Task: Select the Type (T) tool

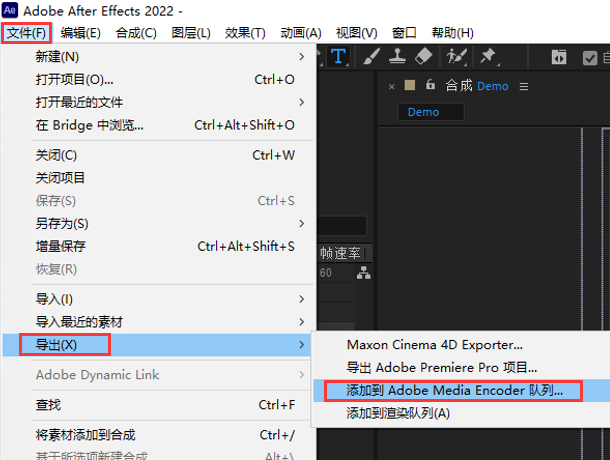Action: [338, 57]
